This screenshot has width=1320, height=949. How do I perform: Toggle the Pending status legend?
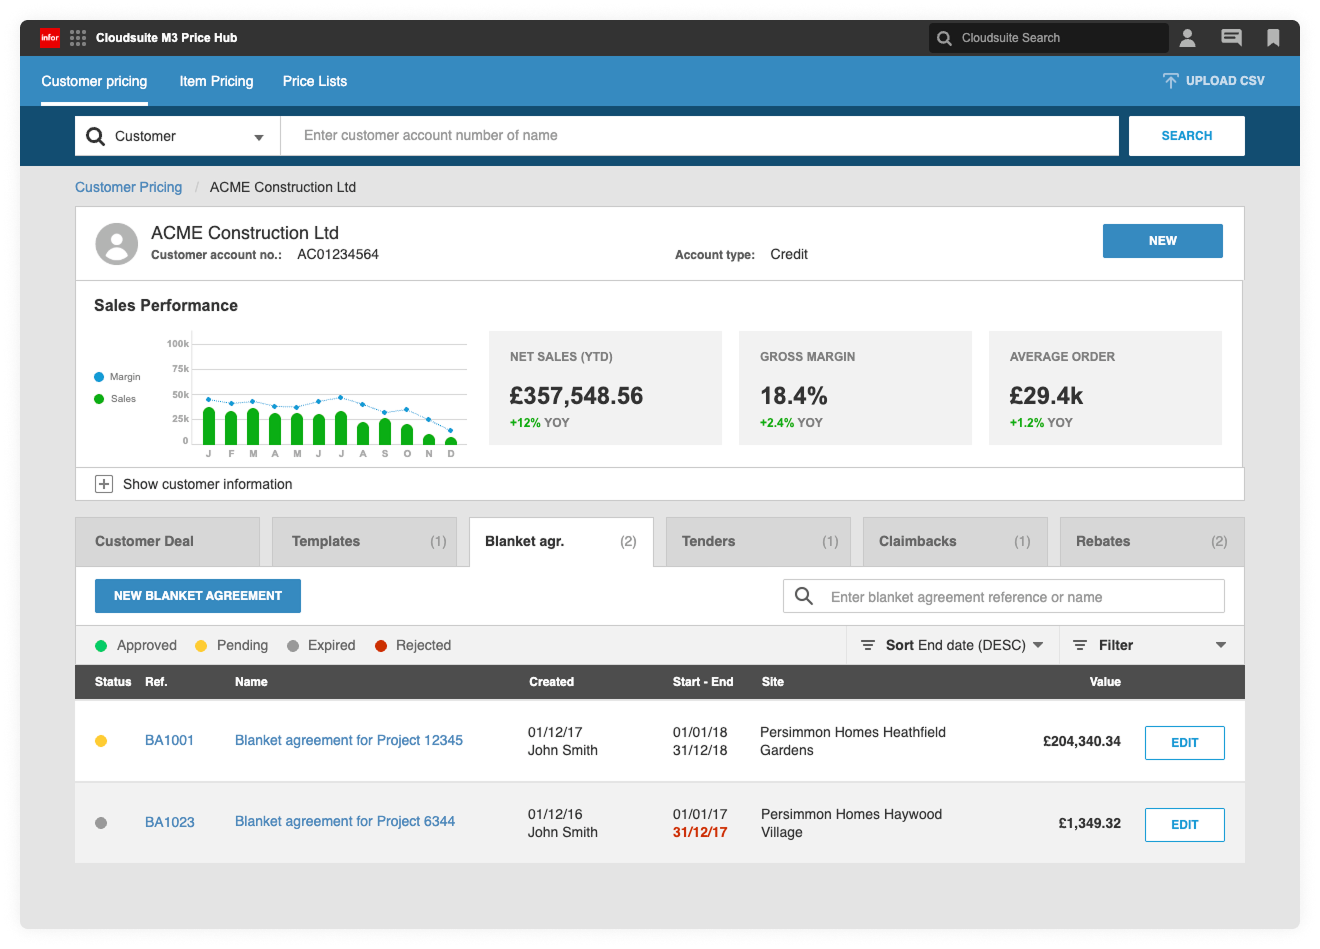(x=232, y=646)
